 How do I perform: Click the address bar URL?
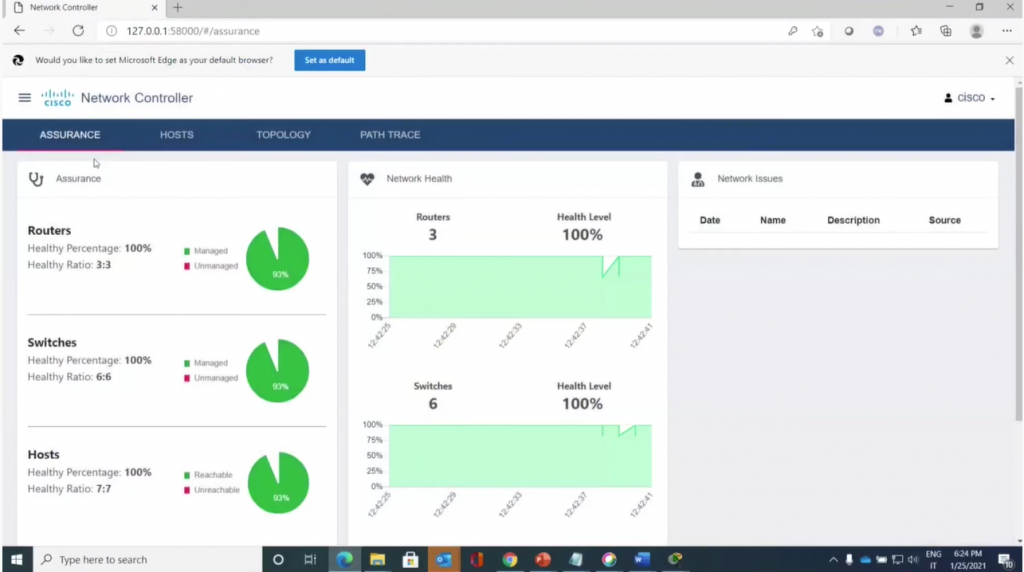pos(193,31)
